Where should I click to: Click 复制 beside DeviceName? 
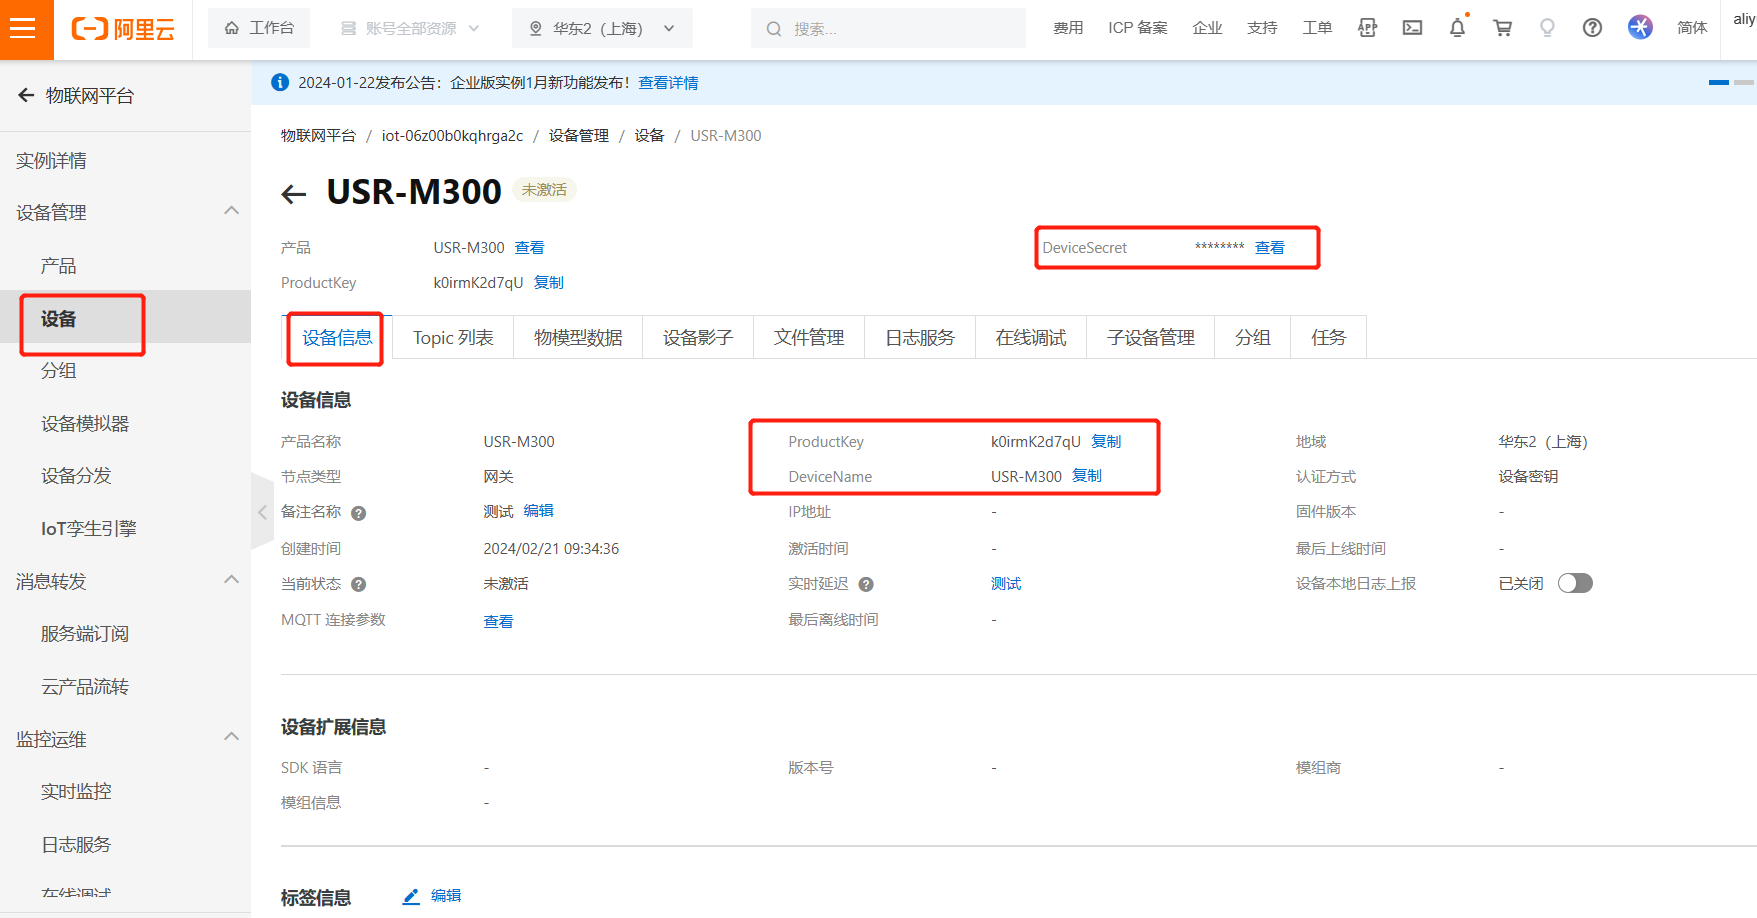click(x=1087, y=476)
